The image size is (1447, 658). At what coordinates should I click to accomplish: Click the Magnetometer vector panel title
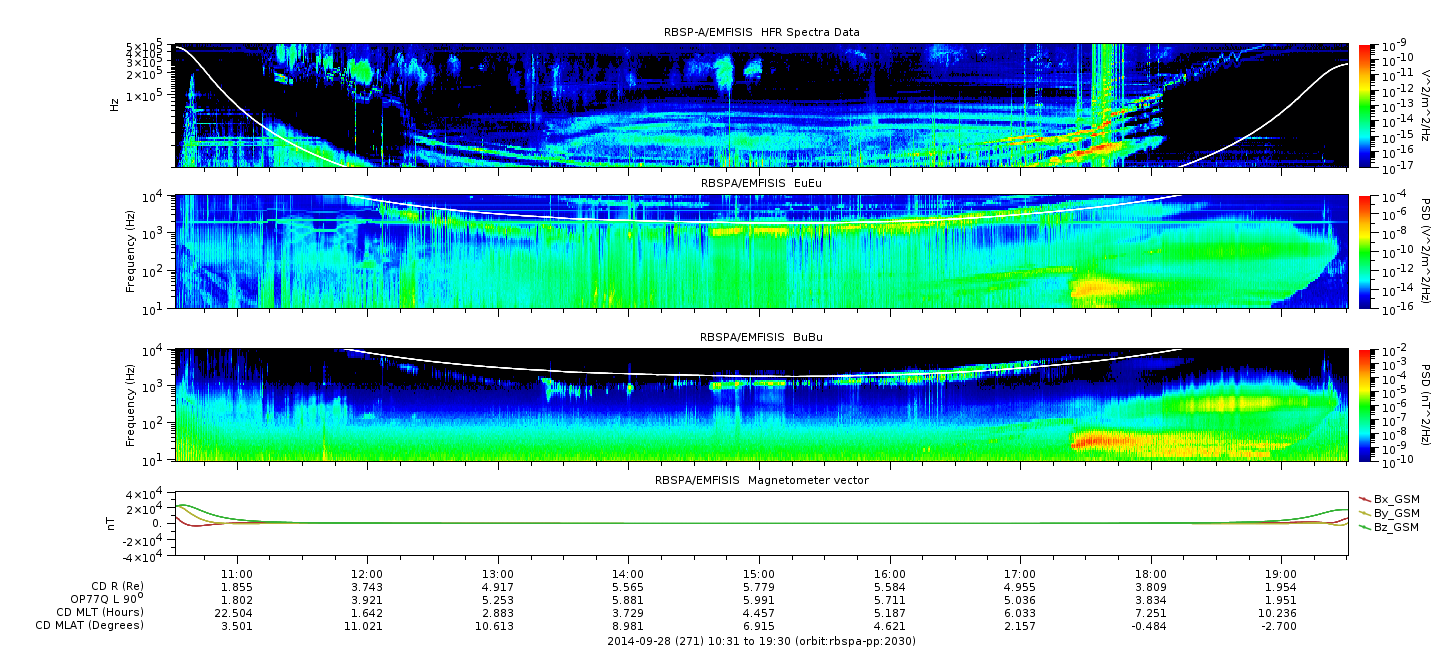pos(761,480)
